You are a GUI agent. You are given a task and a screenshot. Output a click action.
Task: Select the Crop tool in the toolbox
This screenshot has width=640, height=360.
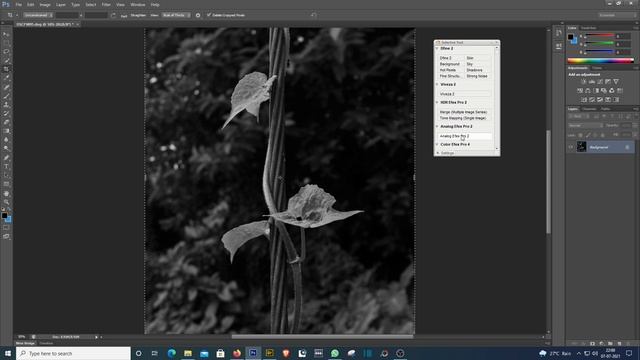coord(6,69)
